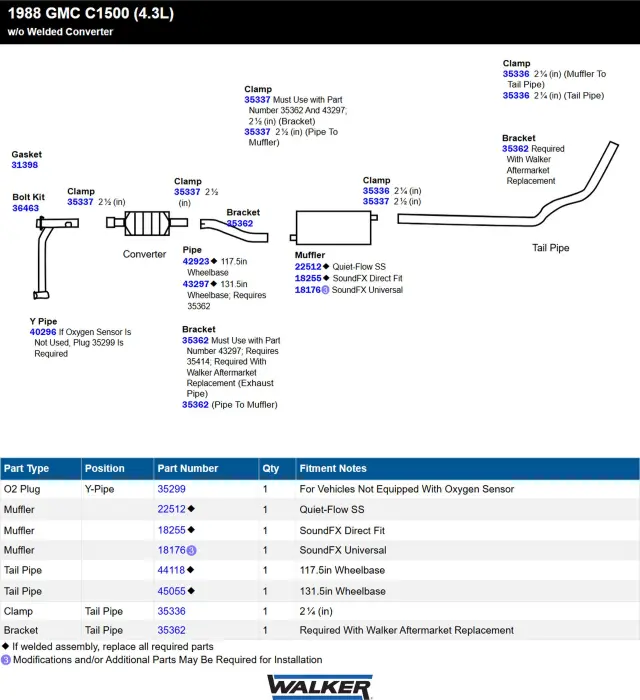Click the 'Converter' diagram label
The width and height of the screenshot is (640, 700).
(144, 254)
